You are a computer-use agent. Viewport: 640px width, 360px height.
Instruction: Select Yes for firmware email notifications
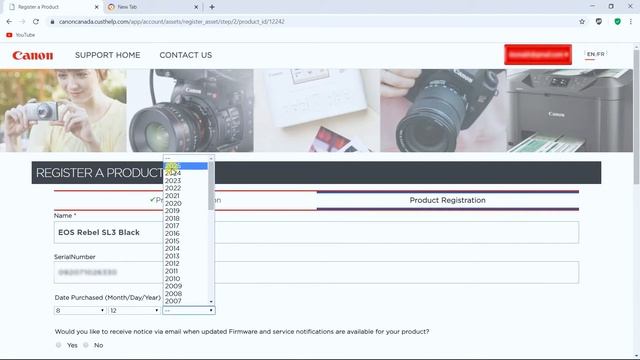pos(58,345)
